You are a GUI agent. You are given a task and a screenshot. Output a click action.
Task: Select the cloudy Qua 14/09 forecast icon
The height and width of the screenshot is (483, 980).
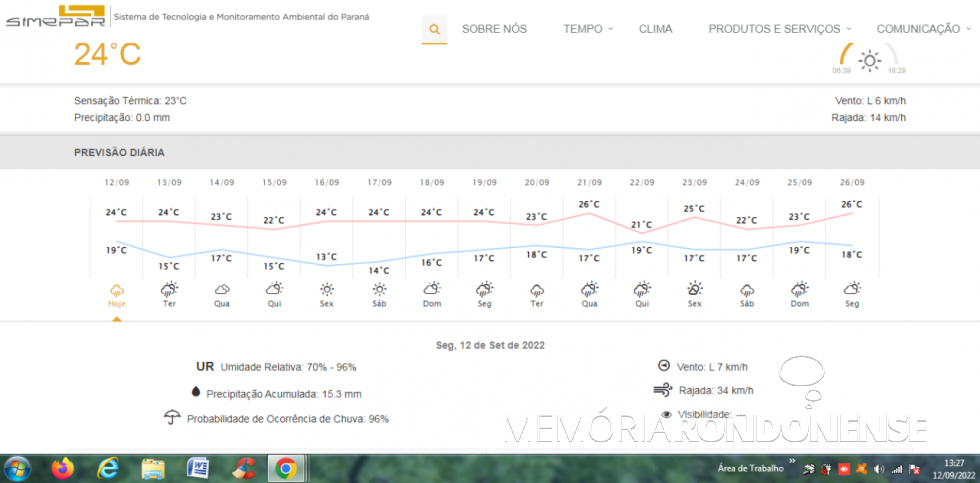pyautogui.click(x=222, y=290)
